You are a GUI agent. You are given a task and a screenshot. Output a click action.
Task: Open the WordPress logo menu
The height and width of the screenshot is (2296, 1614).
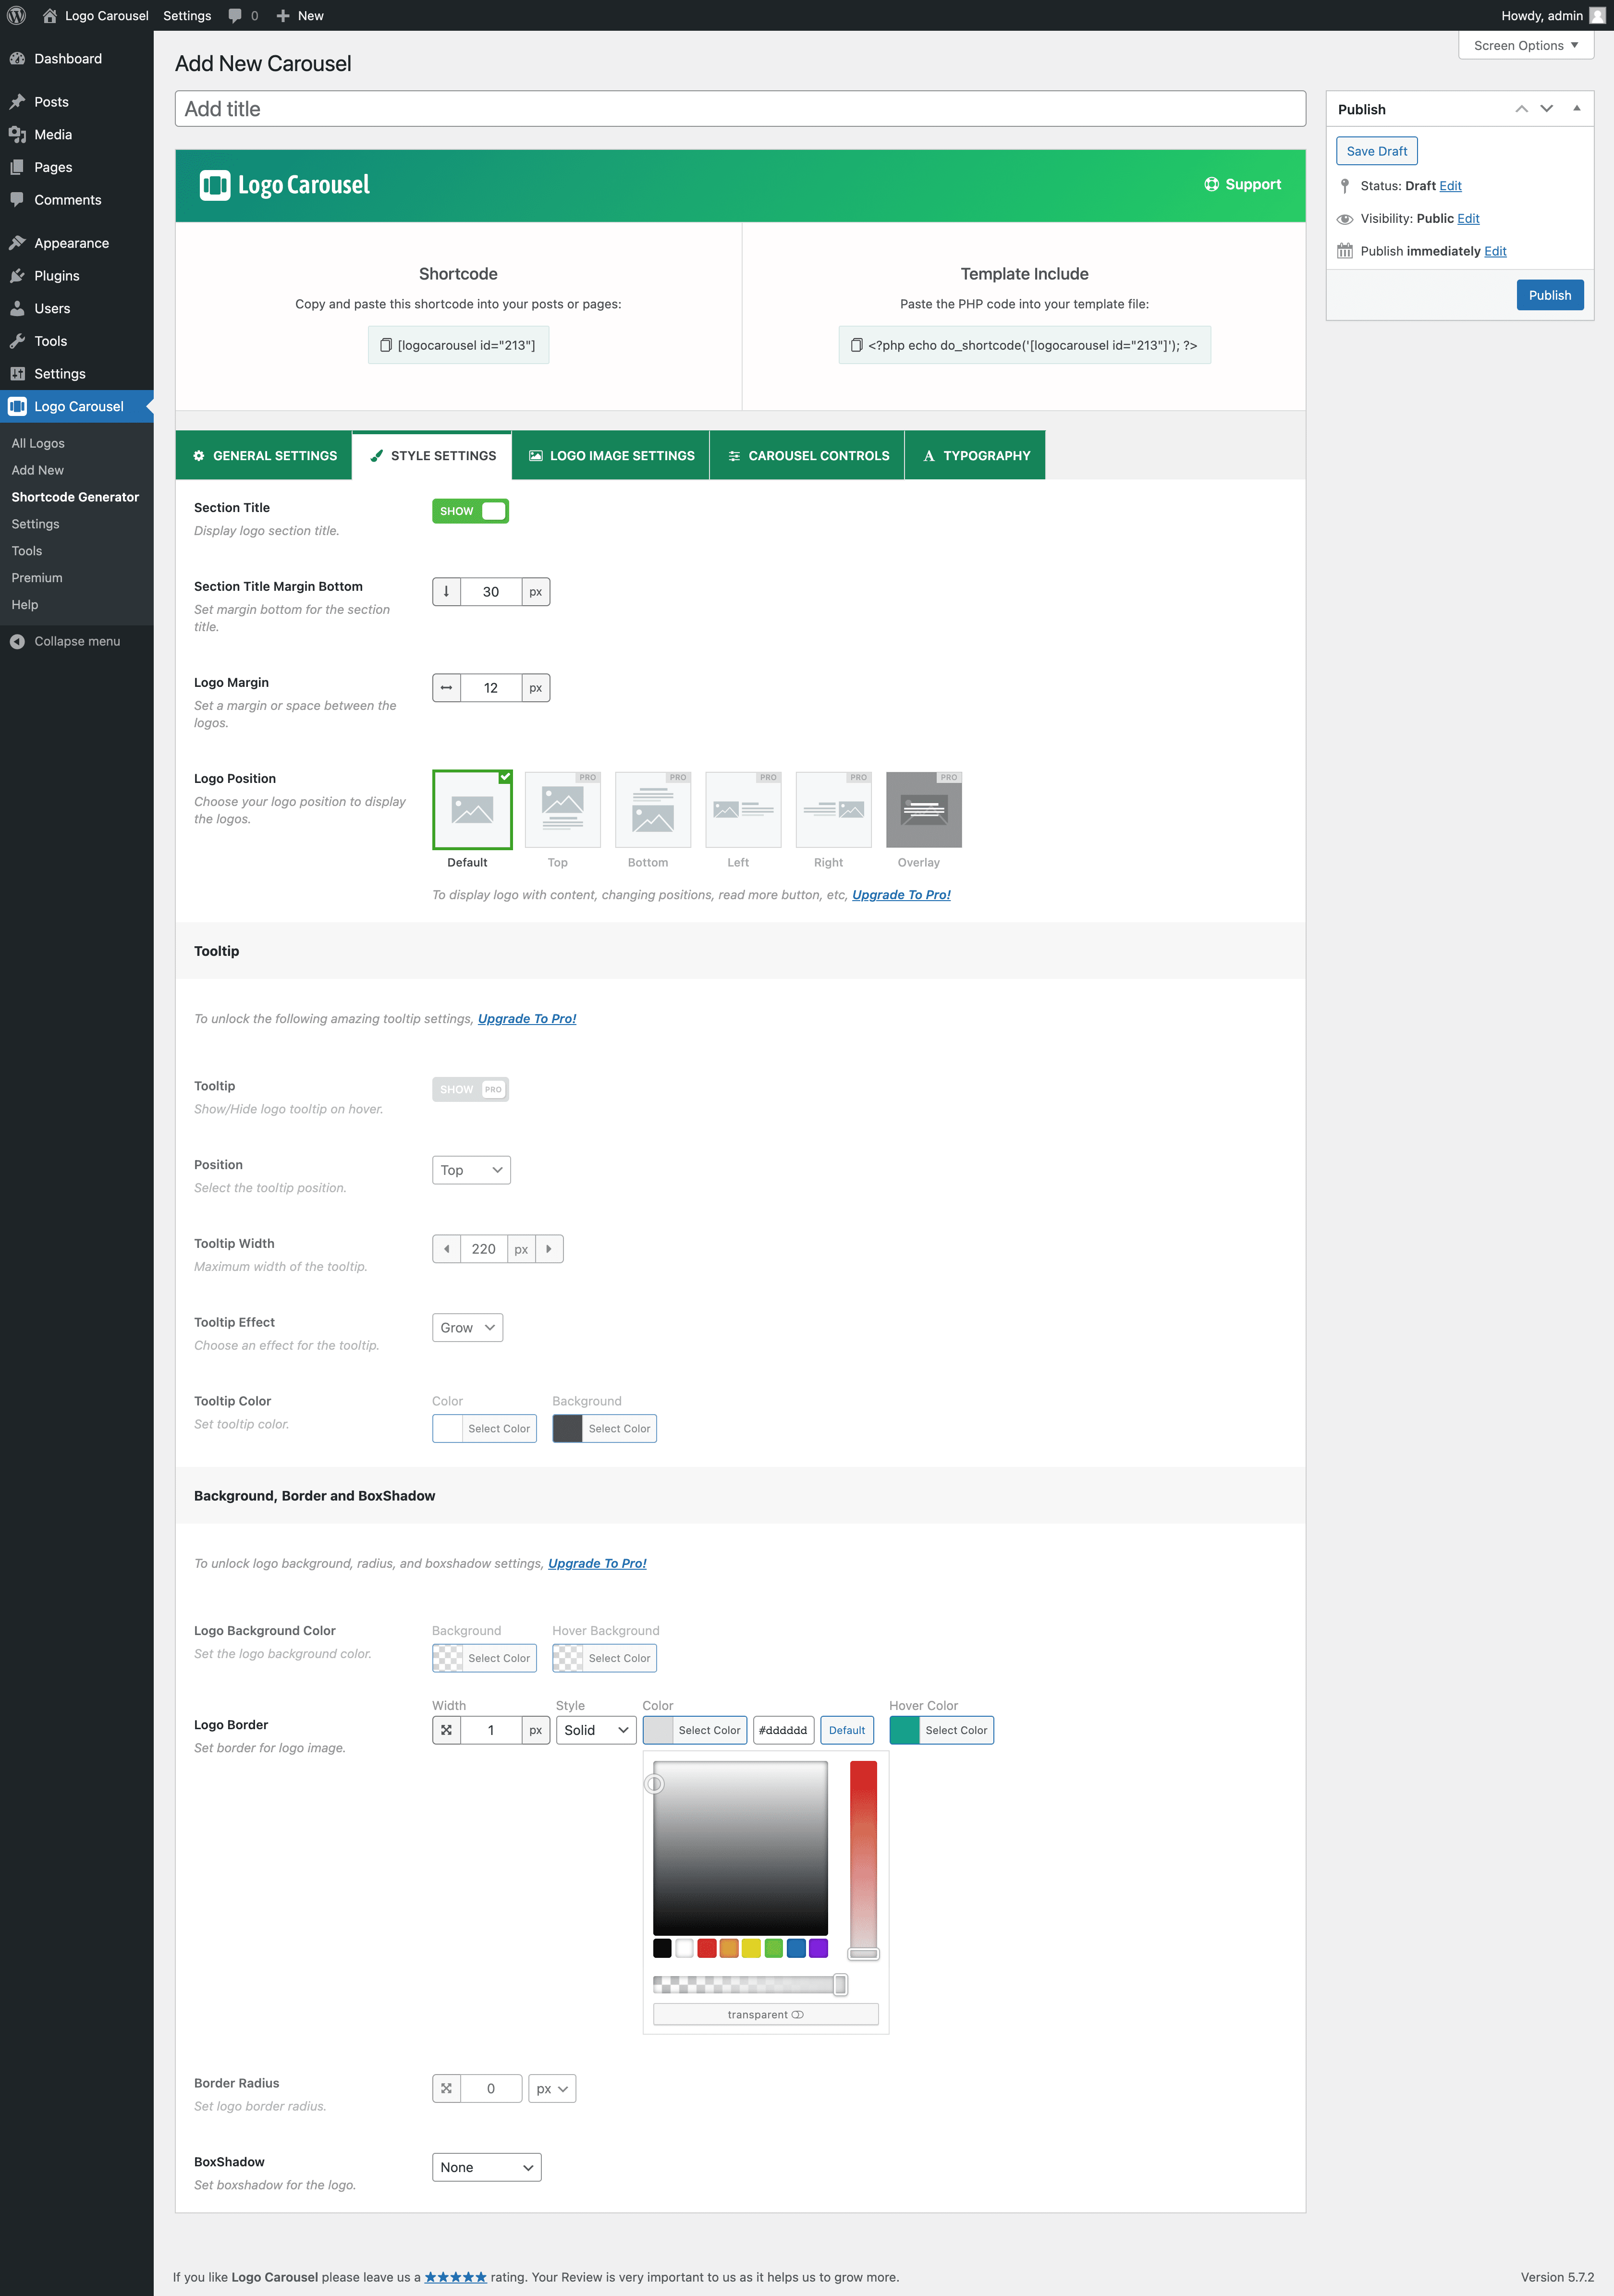click(17, 15)
